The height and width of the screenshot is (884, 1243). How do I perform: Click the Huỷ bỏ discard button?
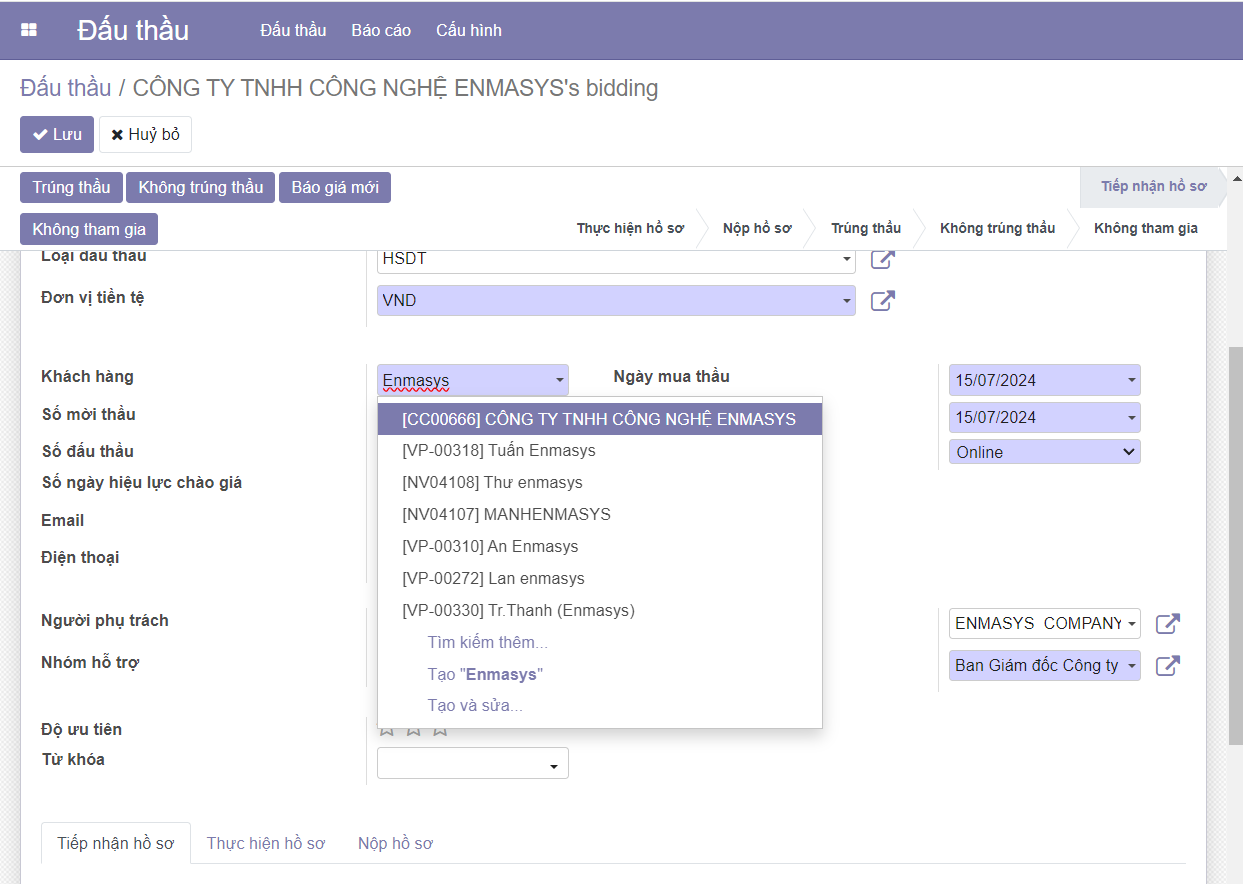click(x=145, y=134)
